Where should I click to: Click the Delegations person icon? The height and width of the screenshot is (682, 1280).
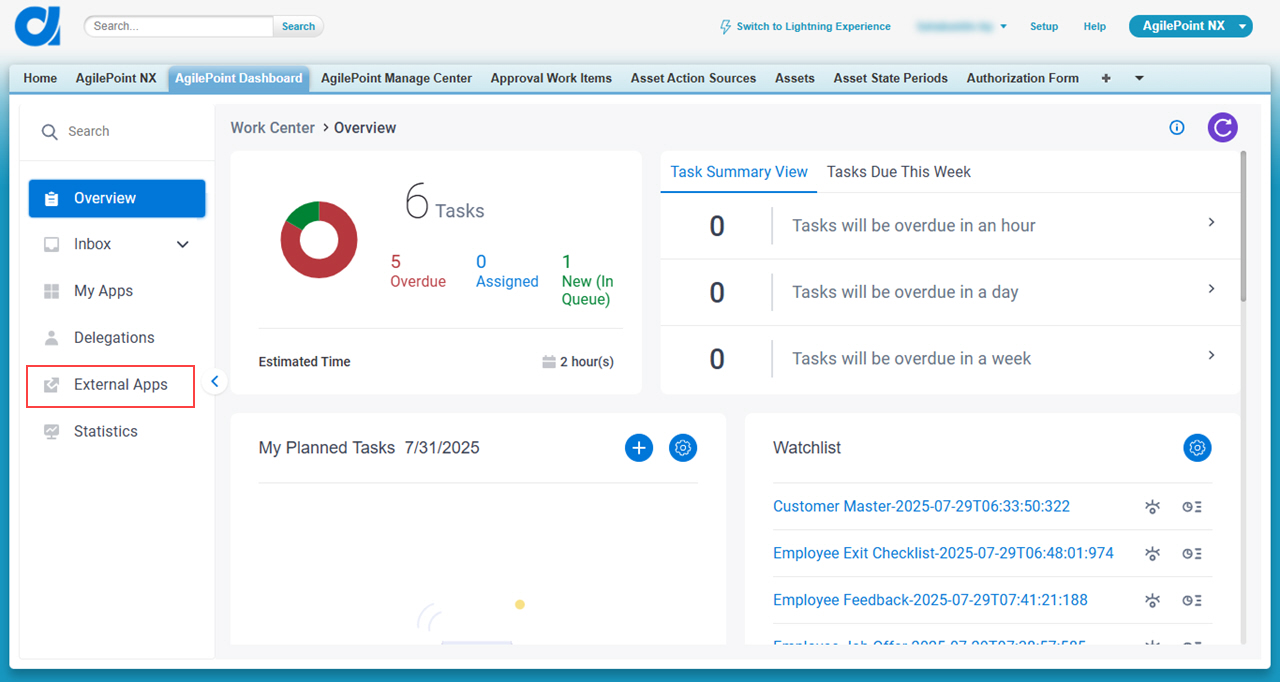coord(52,338)
